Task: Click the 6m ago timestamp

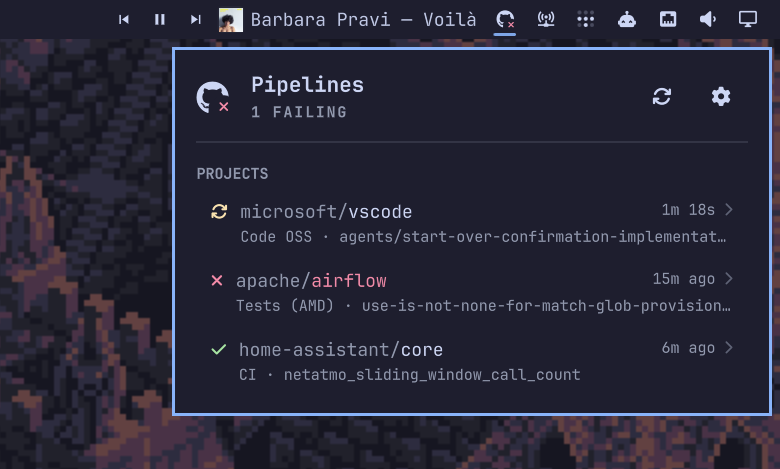Action: point(688,348)
